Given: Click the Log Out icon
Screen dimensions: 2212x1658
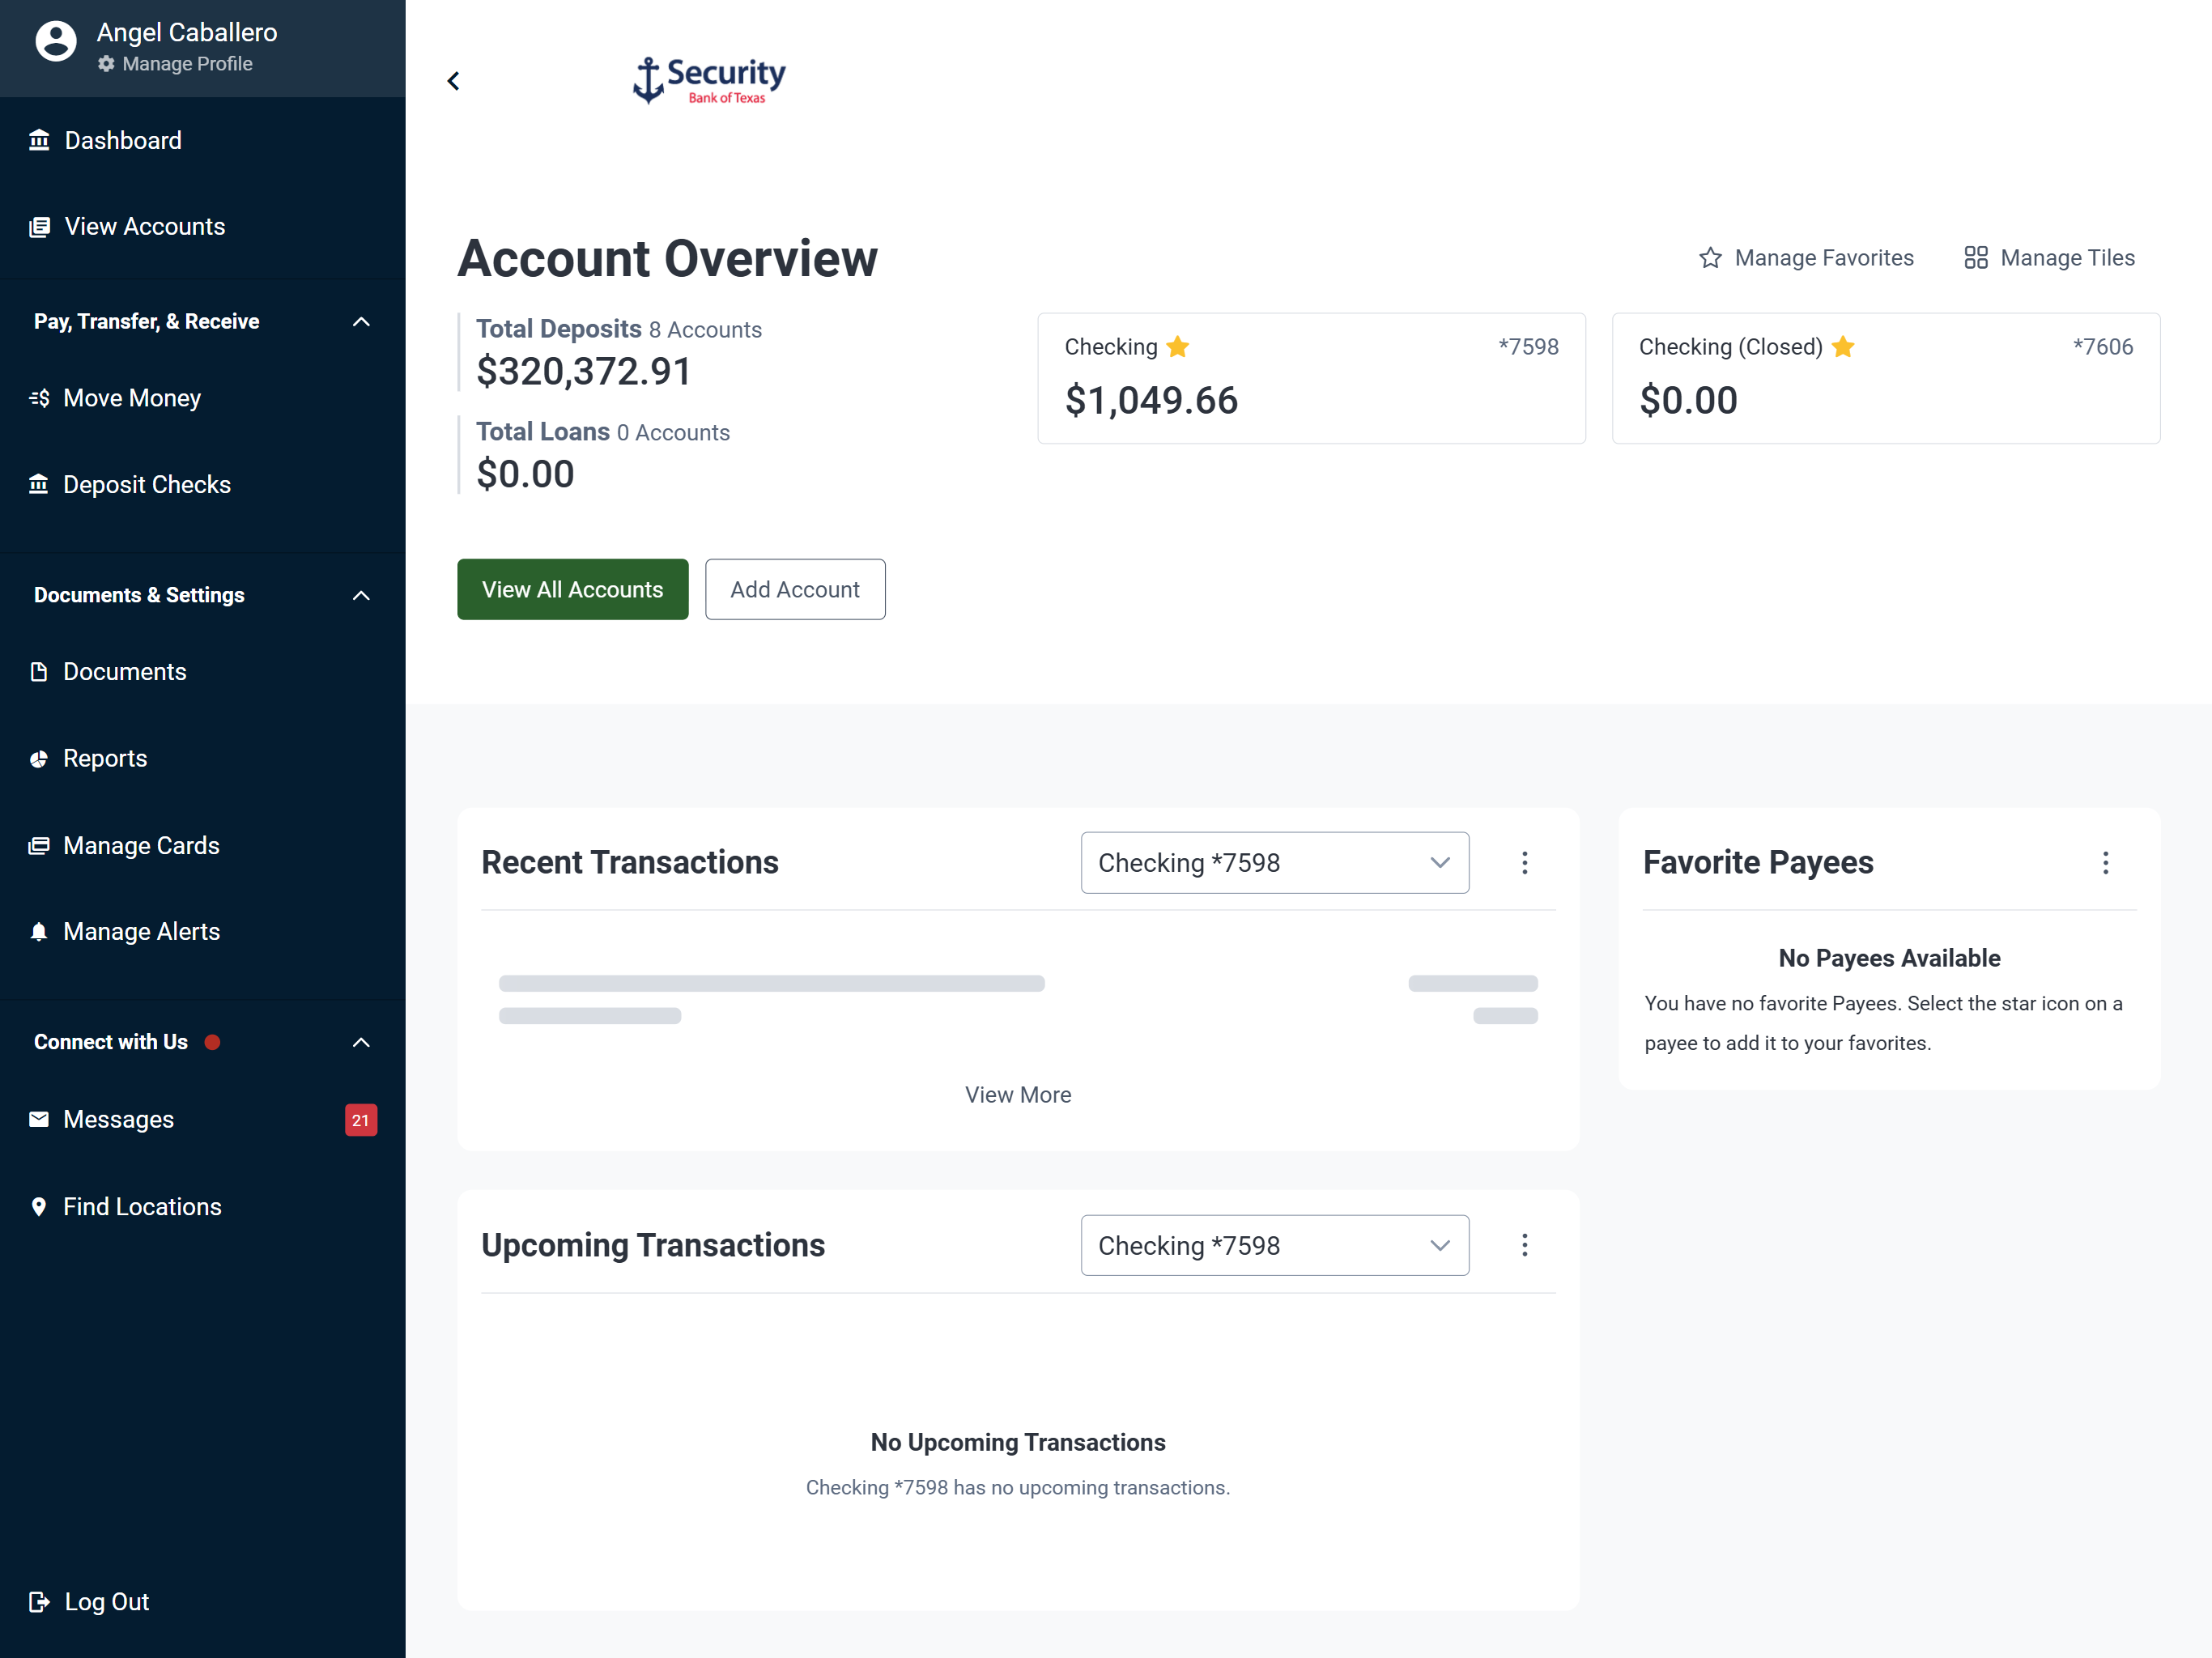Looking at the screenshot, I should tap(39, 1602).
